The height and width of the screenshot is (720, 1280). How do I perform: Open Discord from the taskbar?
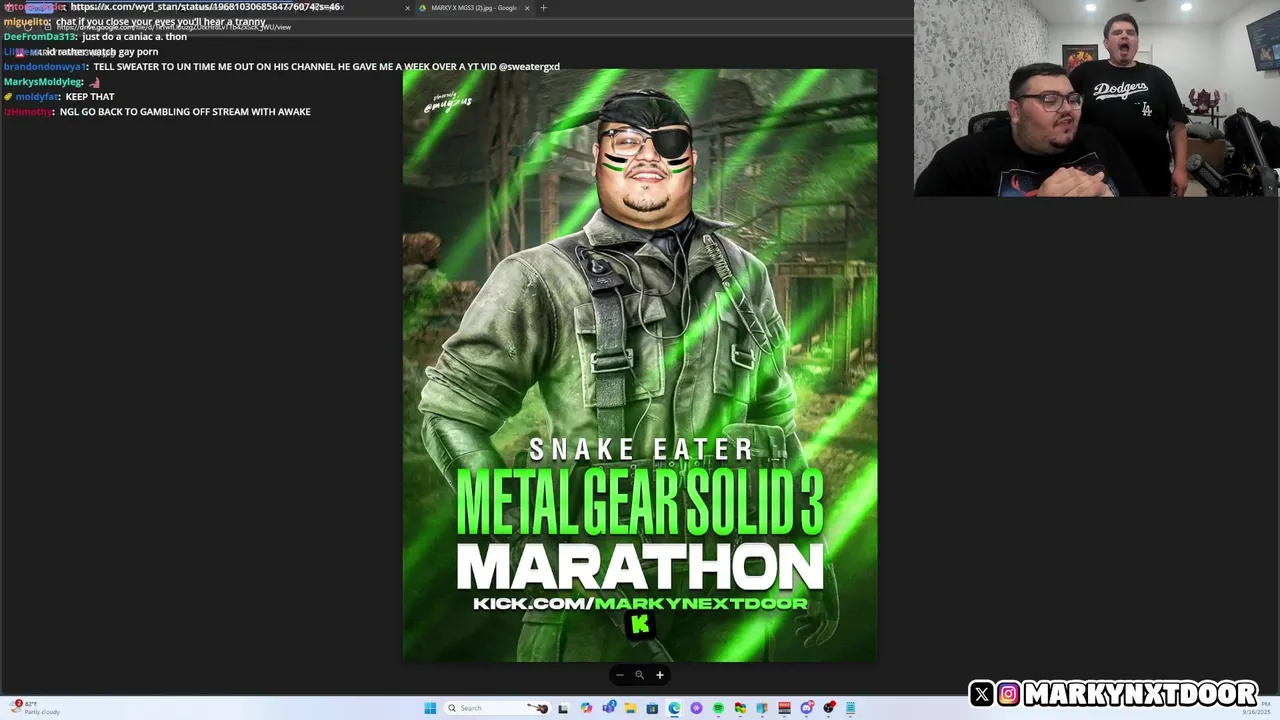807,708
